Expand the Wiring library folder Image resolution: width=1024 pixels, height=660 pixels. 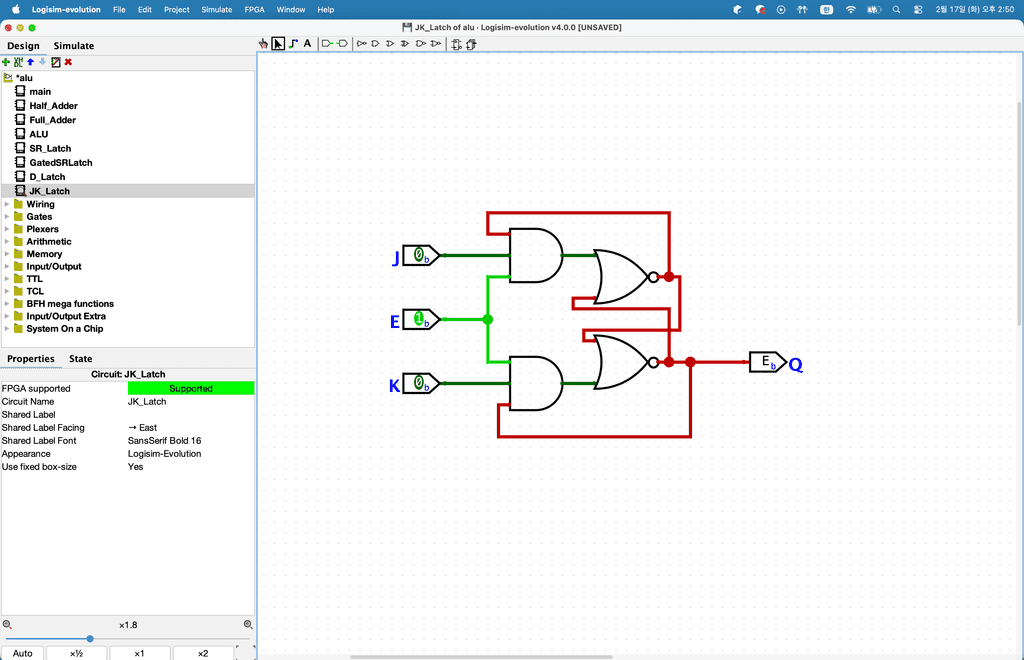[x=7, y=204]
